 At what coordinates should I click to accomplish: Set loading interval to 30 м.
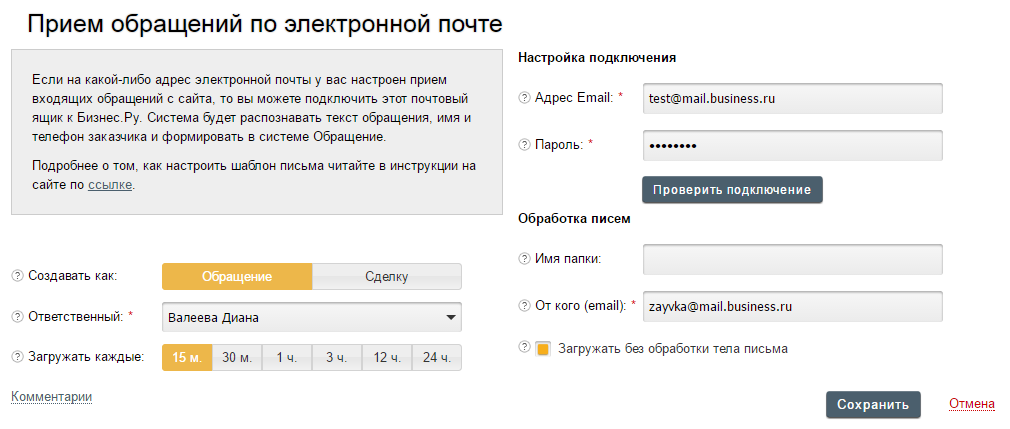(x=237, y=358)
